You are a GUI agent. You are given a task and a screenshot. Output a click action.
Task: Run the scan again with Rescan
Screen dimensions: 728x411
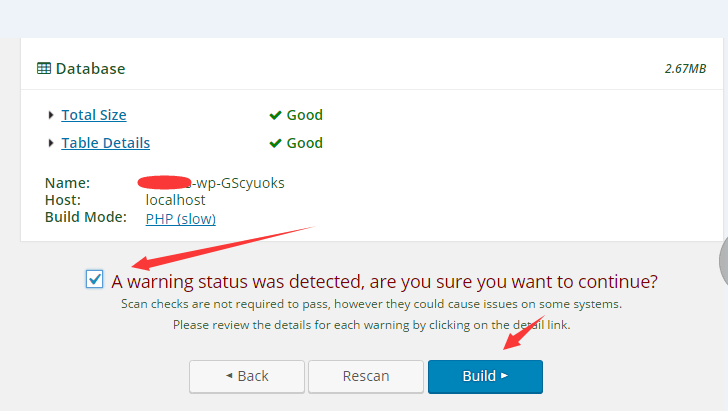[366, 377]
